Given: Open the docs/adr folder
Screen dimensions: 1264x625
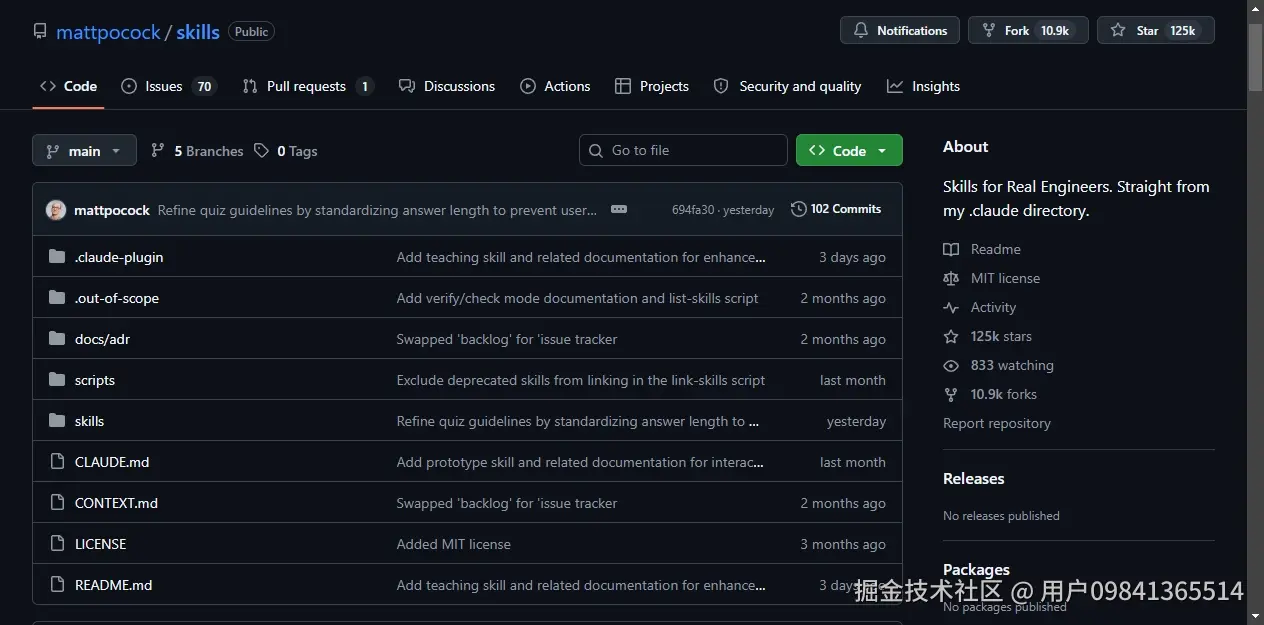Looking at the screenshot, I should (102, 339).
